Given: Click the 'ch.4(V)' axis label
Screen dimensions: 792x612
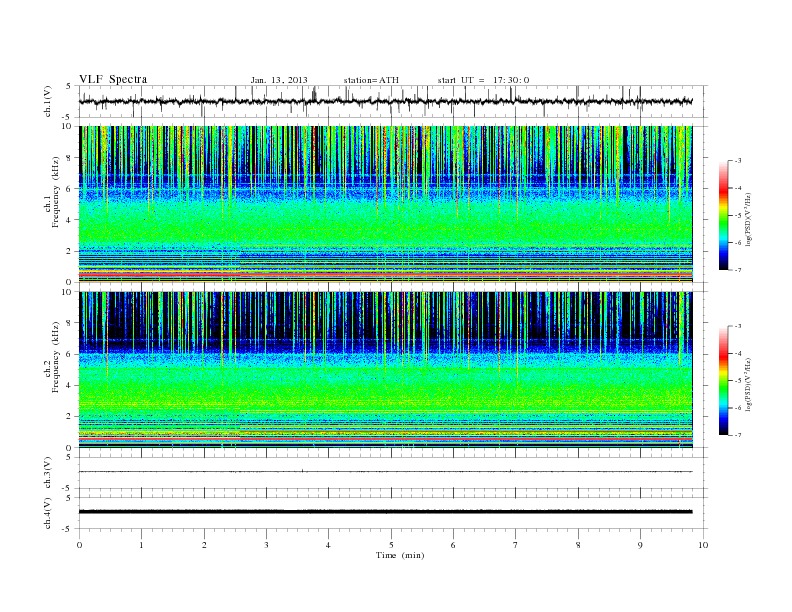Looking at the screenshot, I should 48,513.
